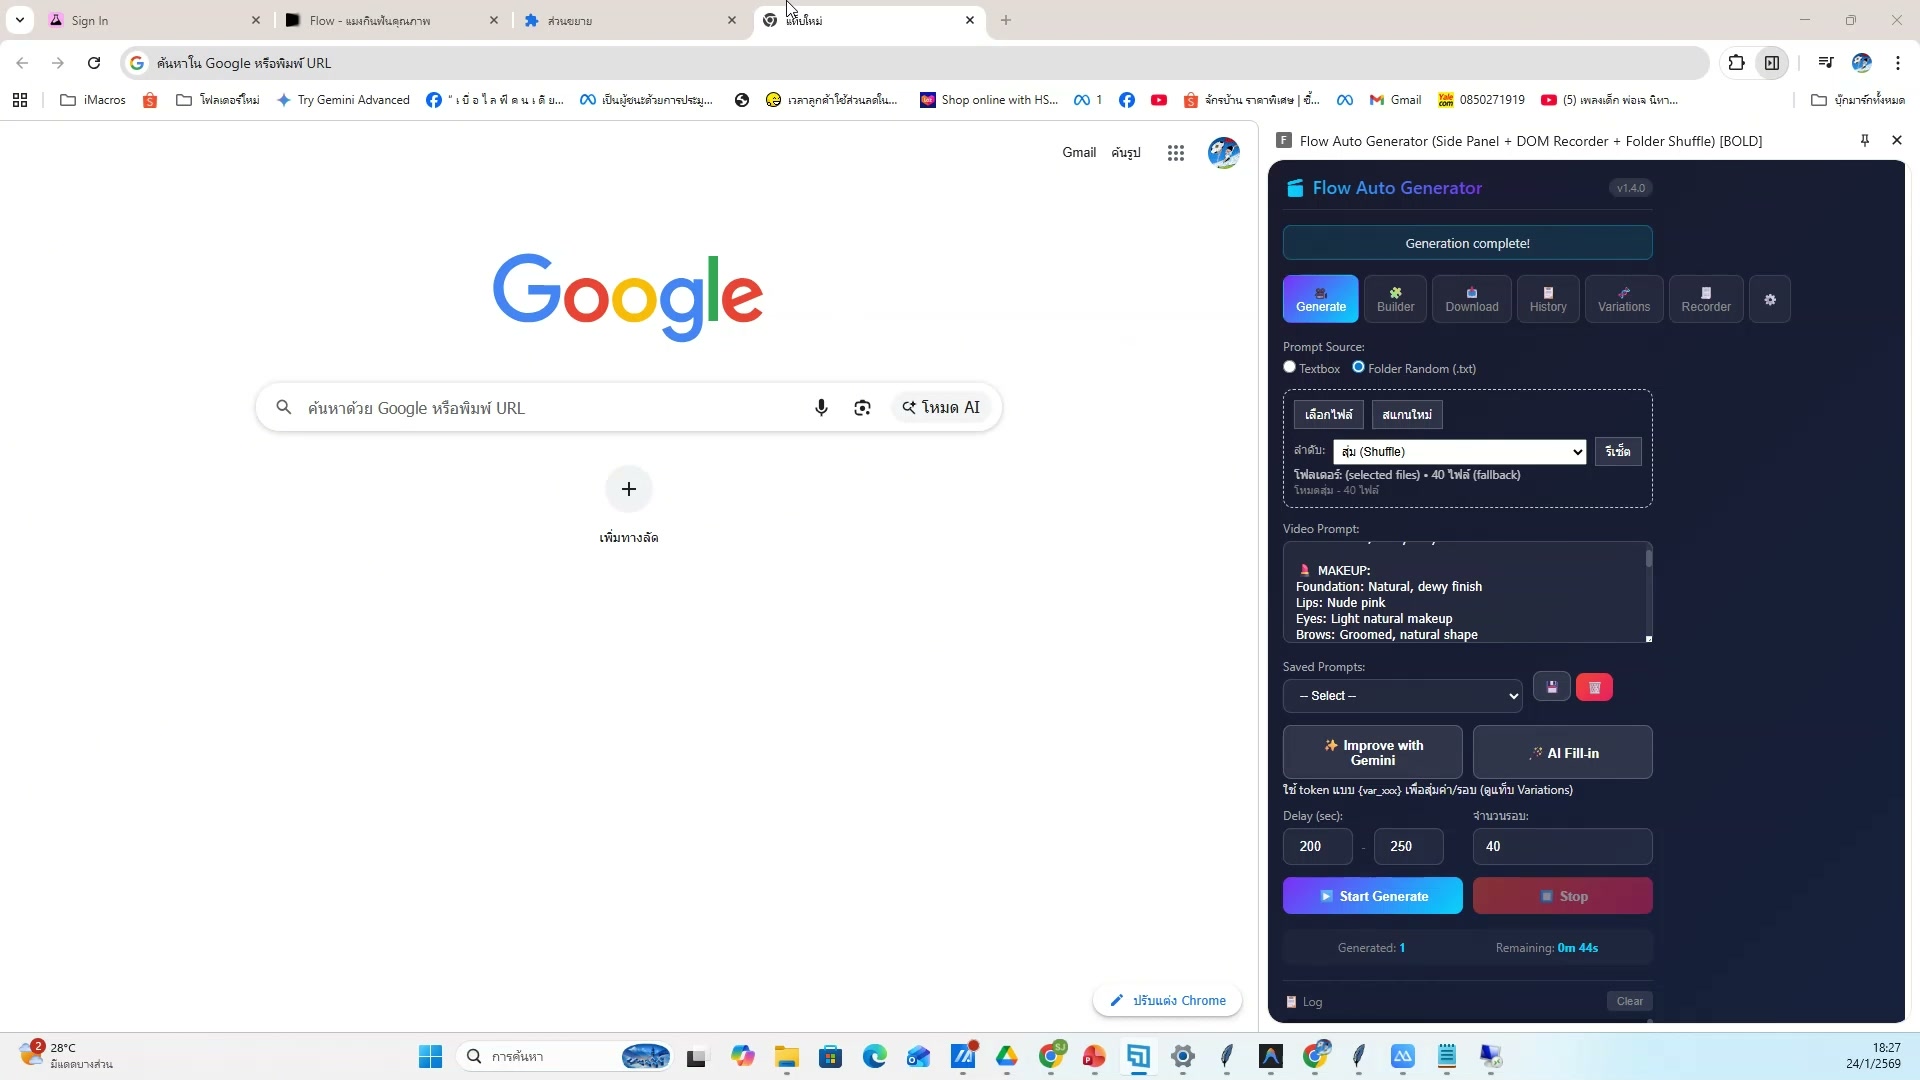Viewport: 1920px width, 1080px height.
Task: Open the settings gear in Flow panel
Action: (x=1770, y=300)
